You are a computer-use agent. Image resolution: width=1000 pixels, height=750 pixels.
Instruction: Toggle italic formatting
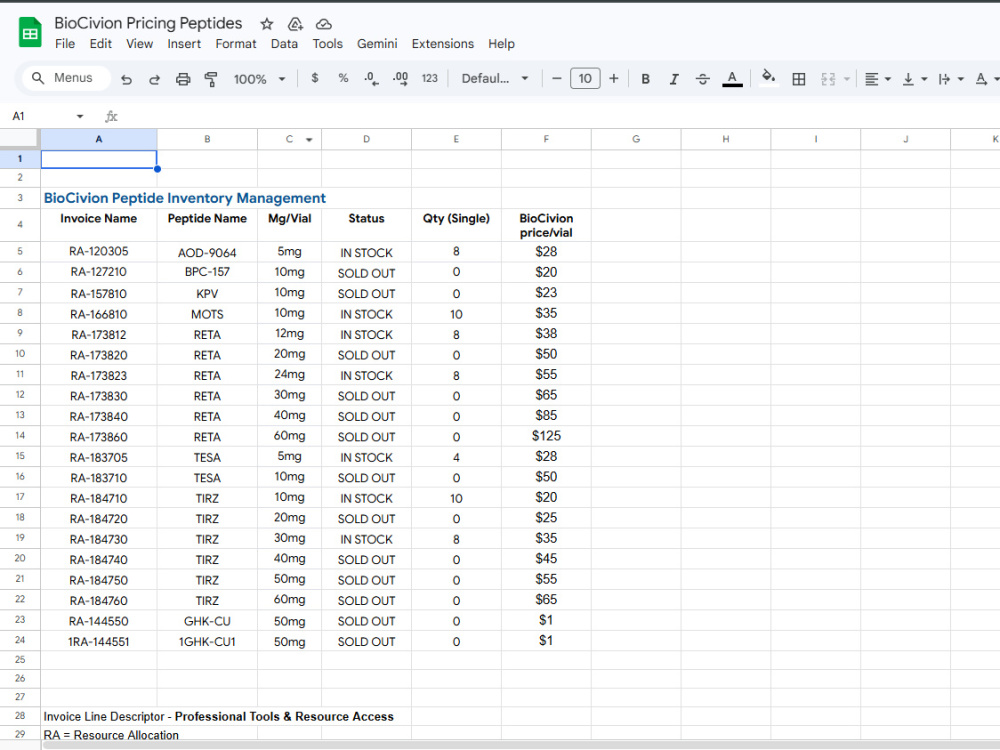pos(673,79)
